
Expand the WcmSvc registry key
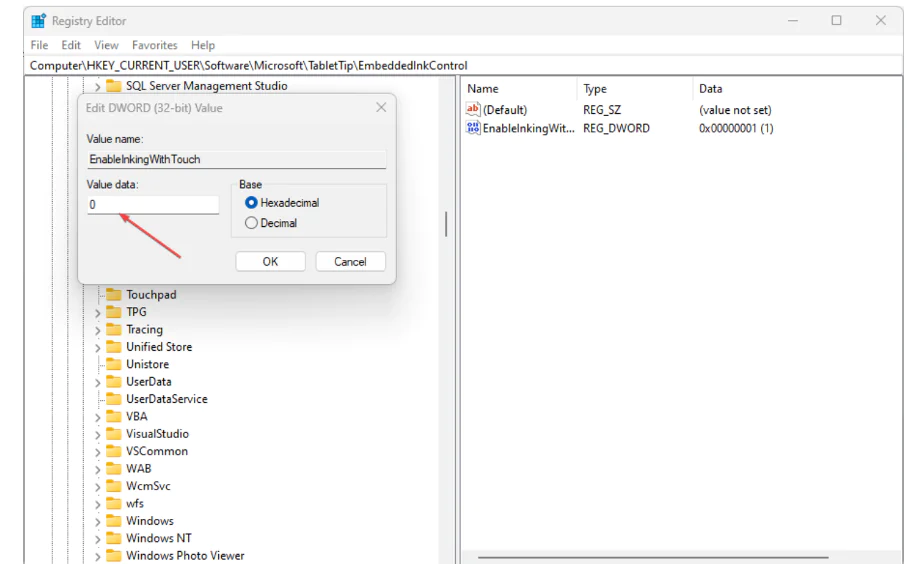(x=97, y=486)
